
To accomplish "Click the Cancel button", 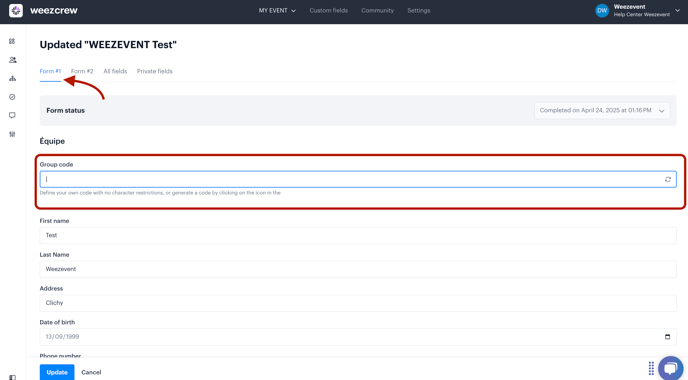I will (x=91, y=372).
